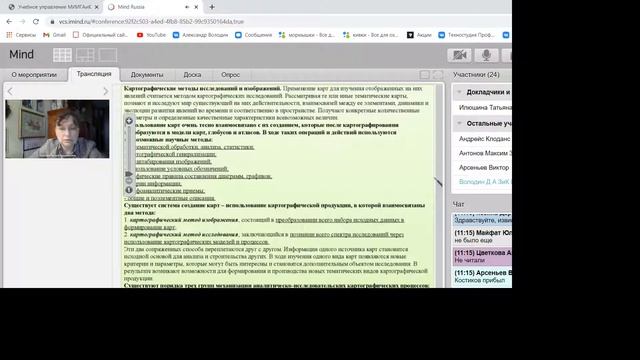This screenshot has width=640, height=360.
Task: Click the Участники (24) header
Action: point(476,75)
